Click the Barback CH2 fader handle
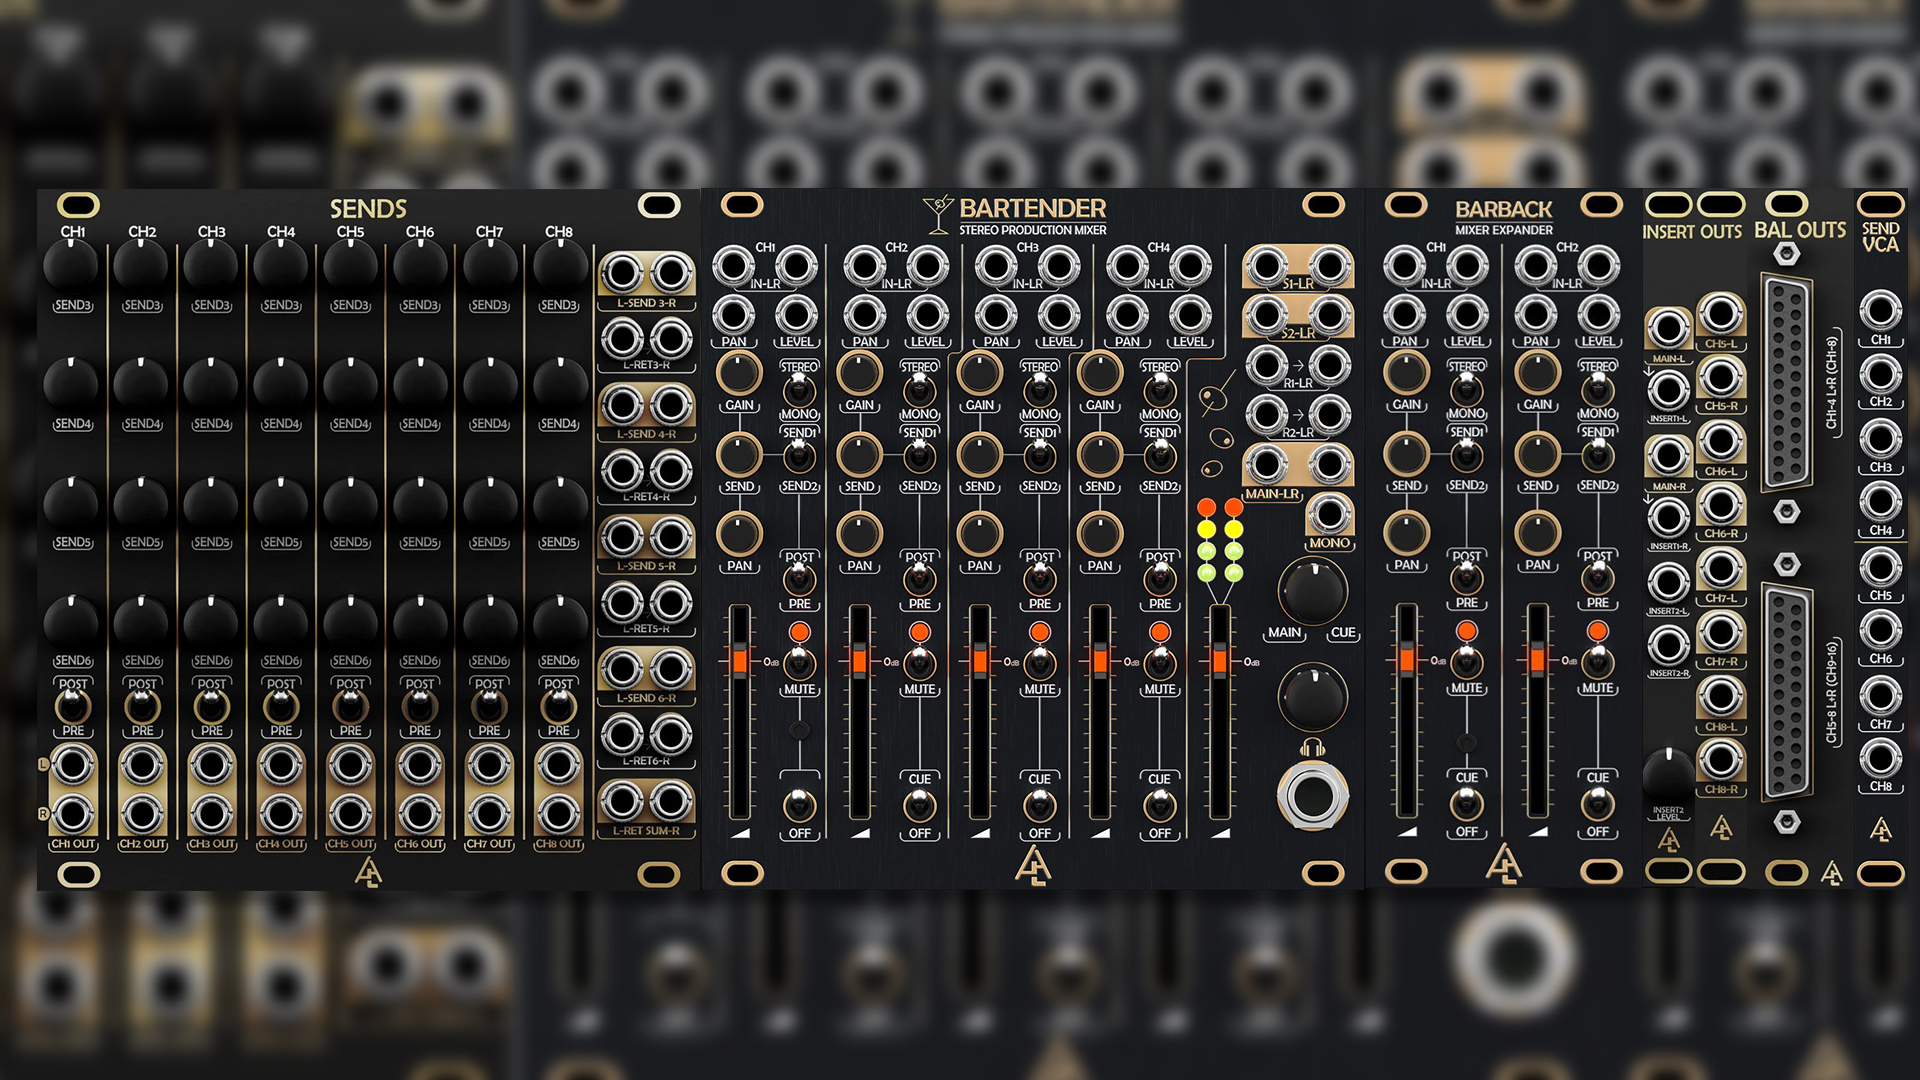The image size is (1920, 1080). (1537, 660)
